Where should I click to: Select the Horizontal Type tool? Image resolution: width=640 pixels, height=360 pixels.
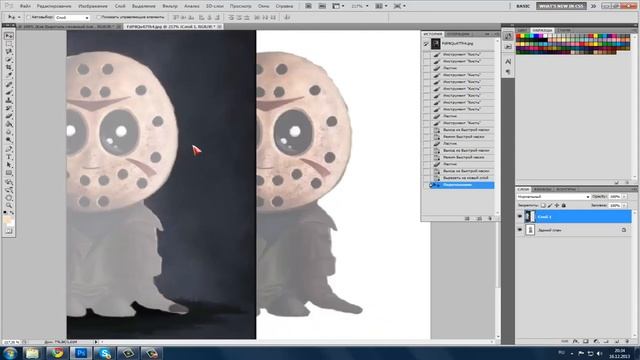coord(9,157)
